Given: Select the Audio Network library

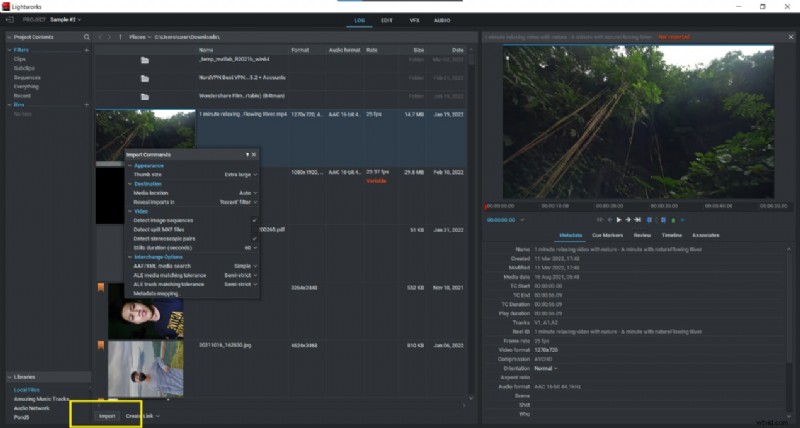Looking at the screenshot, I should pyautogui.click(x=32, y=408).
